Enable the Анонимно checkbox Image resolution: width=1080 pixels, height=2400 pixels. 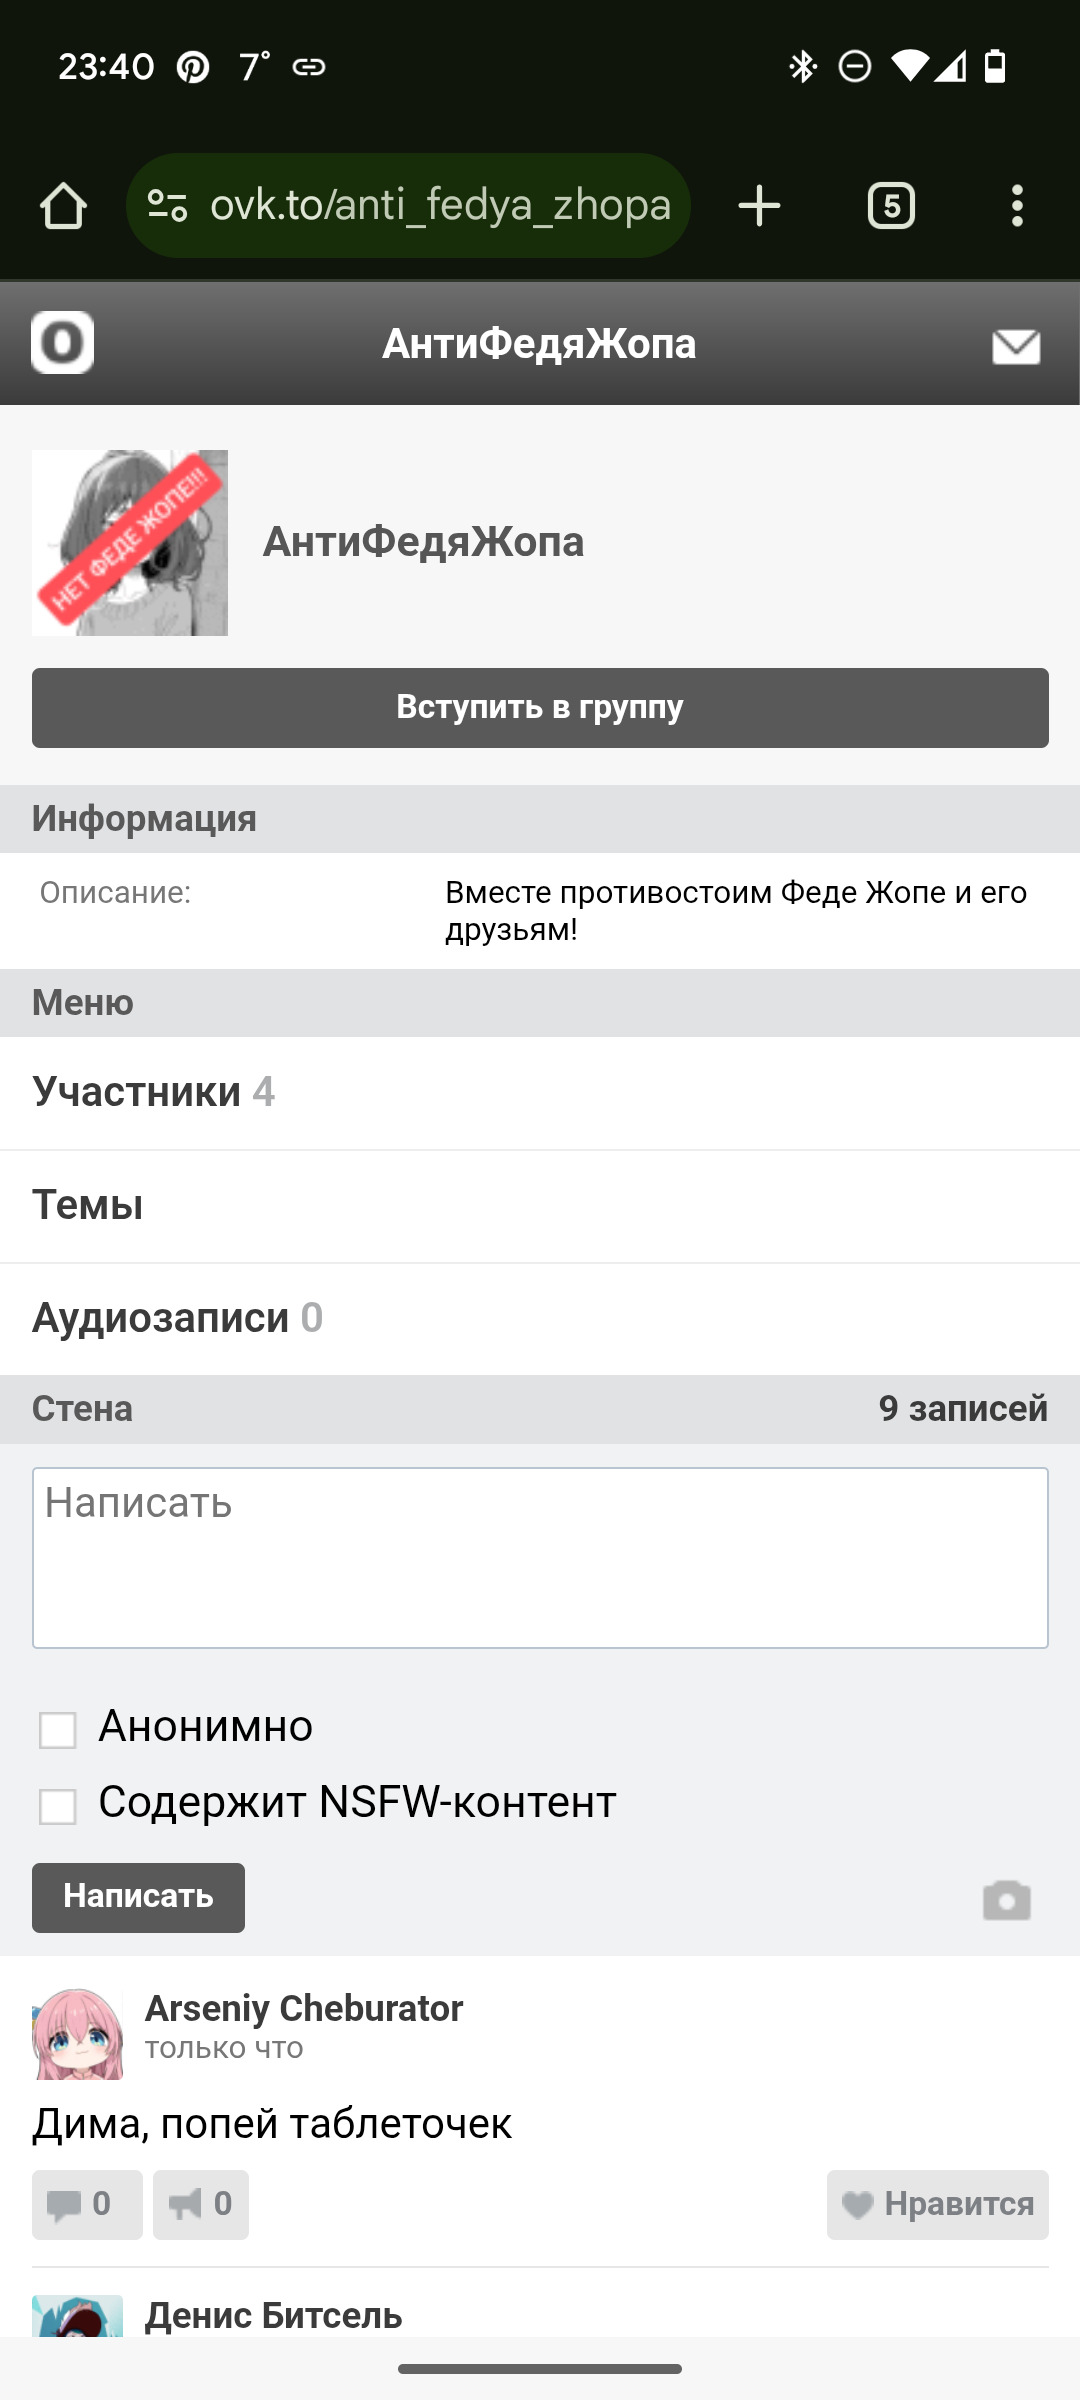pos(57,1730)
